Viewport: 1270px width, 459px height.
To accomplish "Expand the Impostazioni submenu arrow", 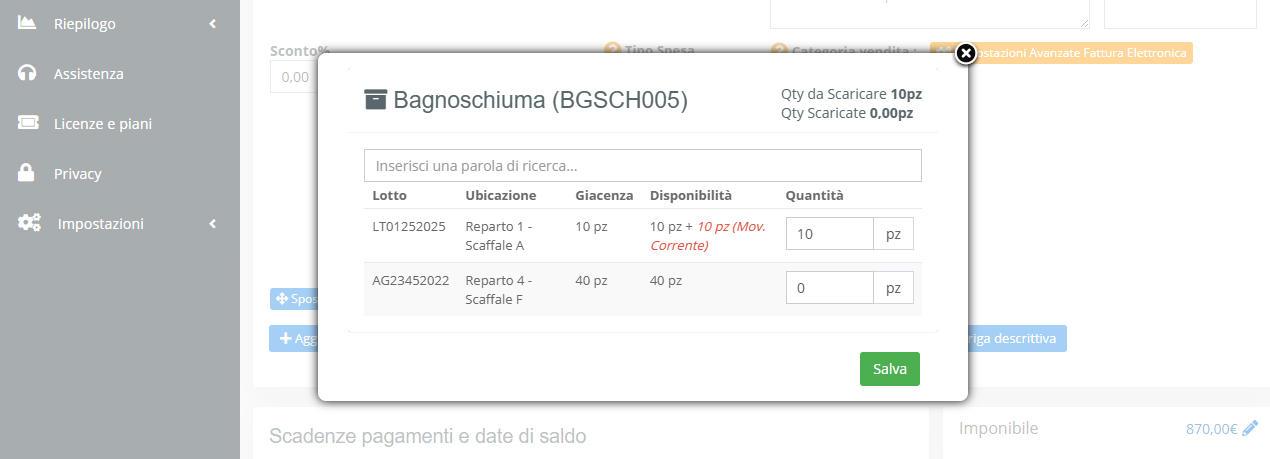I will 212,224.
